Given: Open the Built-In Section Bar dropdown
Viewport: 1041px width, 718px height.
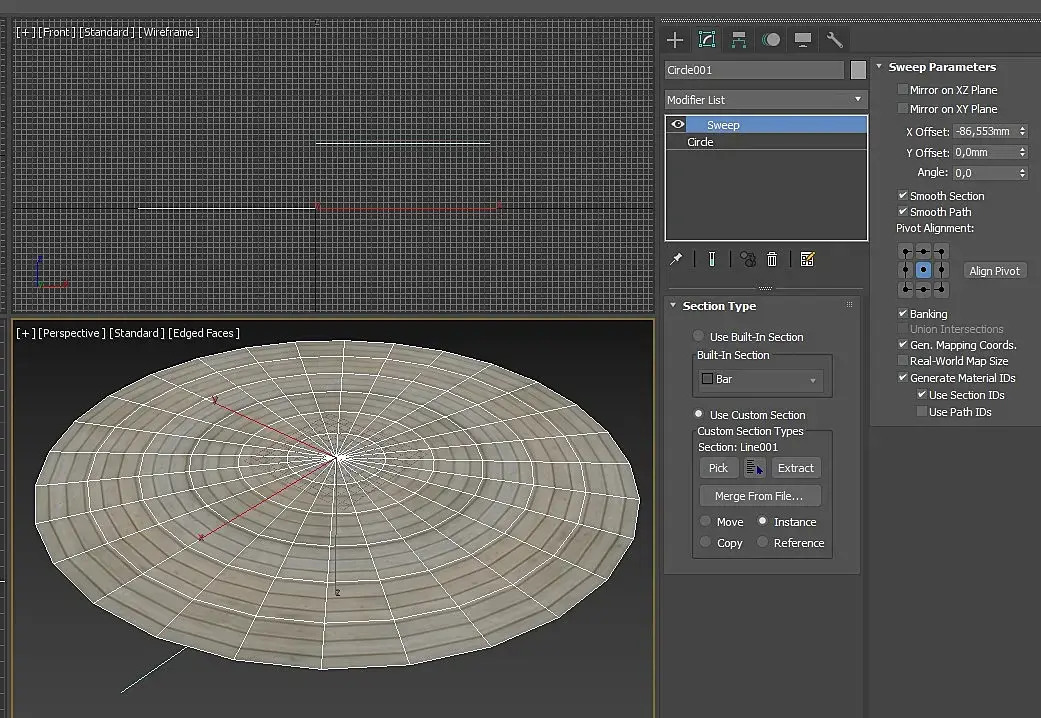Looking at the screenshot, I should (x=762, y=380).
